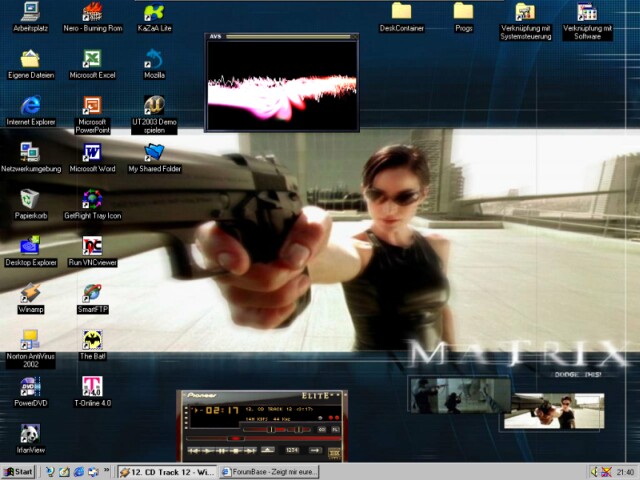Switch to ForumBase browser taskbar button

(269, 472)
